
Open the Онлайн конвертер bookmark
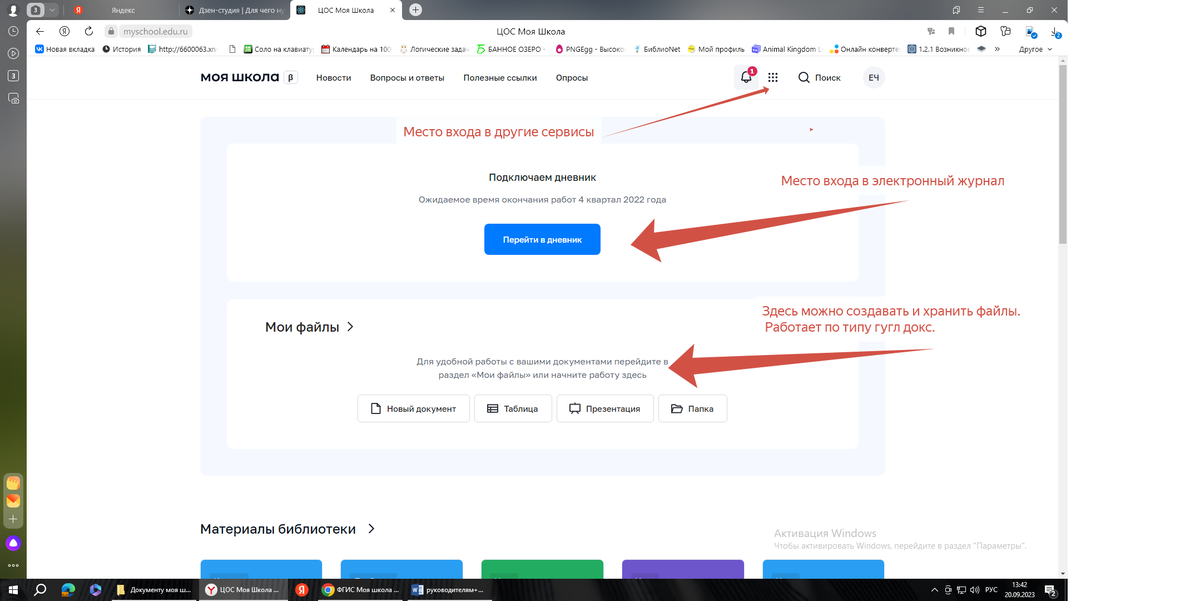point(866,48)
